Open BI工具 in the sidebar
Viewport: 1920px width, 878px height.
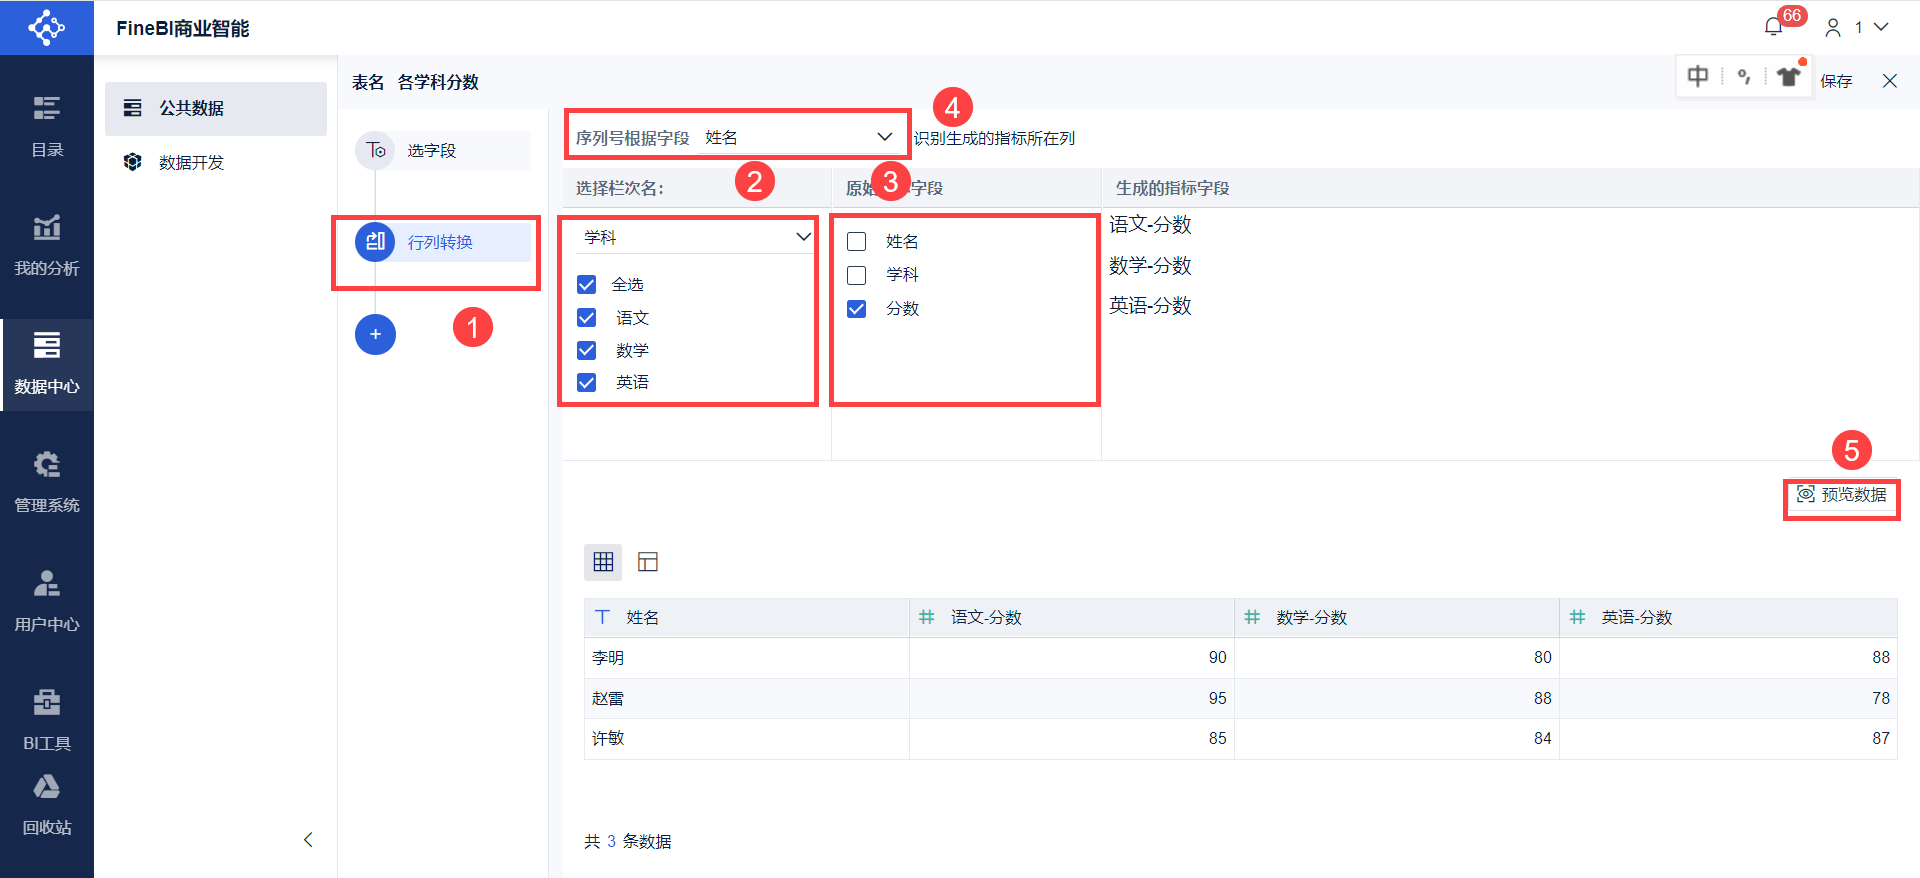47,718
